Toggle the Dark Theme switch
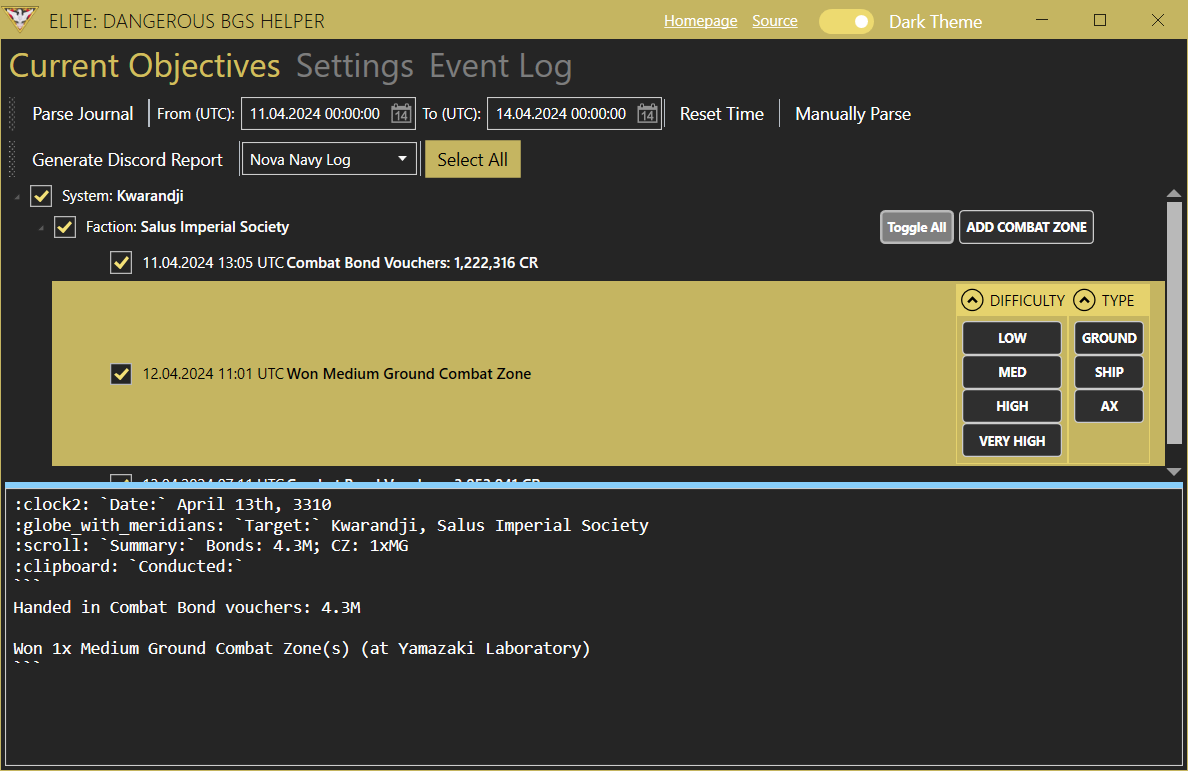This screenshot has width=1188, height=771. point(846,21)
